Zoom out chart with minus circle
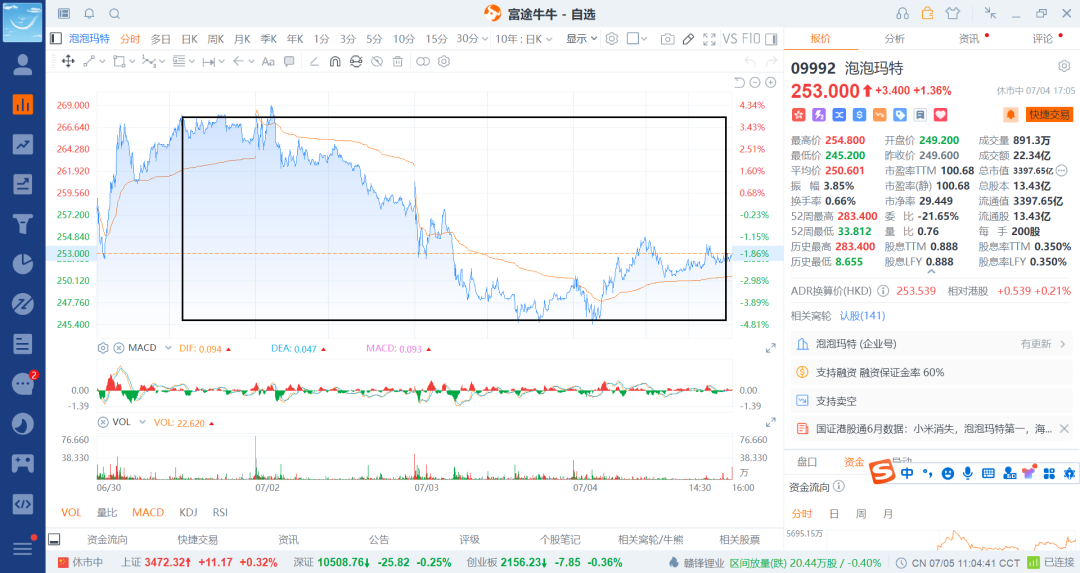 coord(755,83)
